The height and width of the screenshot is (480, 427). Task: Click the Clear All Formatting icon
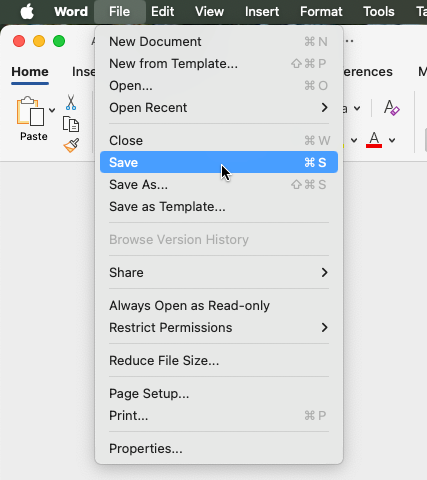pyautogui.click(x=391, y=108)
